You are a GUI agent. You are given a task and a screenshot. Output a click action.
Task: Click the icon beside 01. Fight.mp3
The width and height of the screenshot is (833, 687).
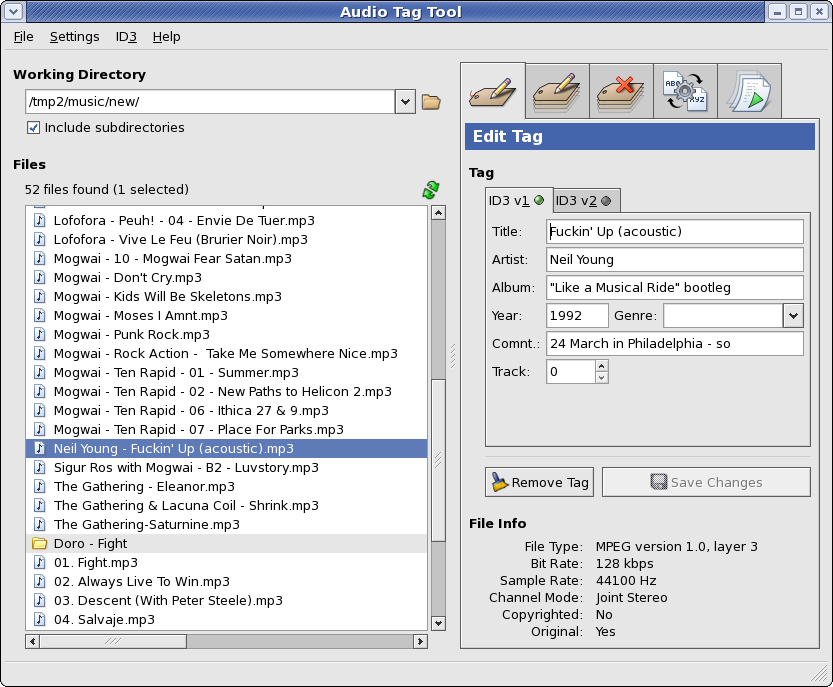pos(39,562)
